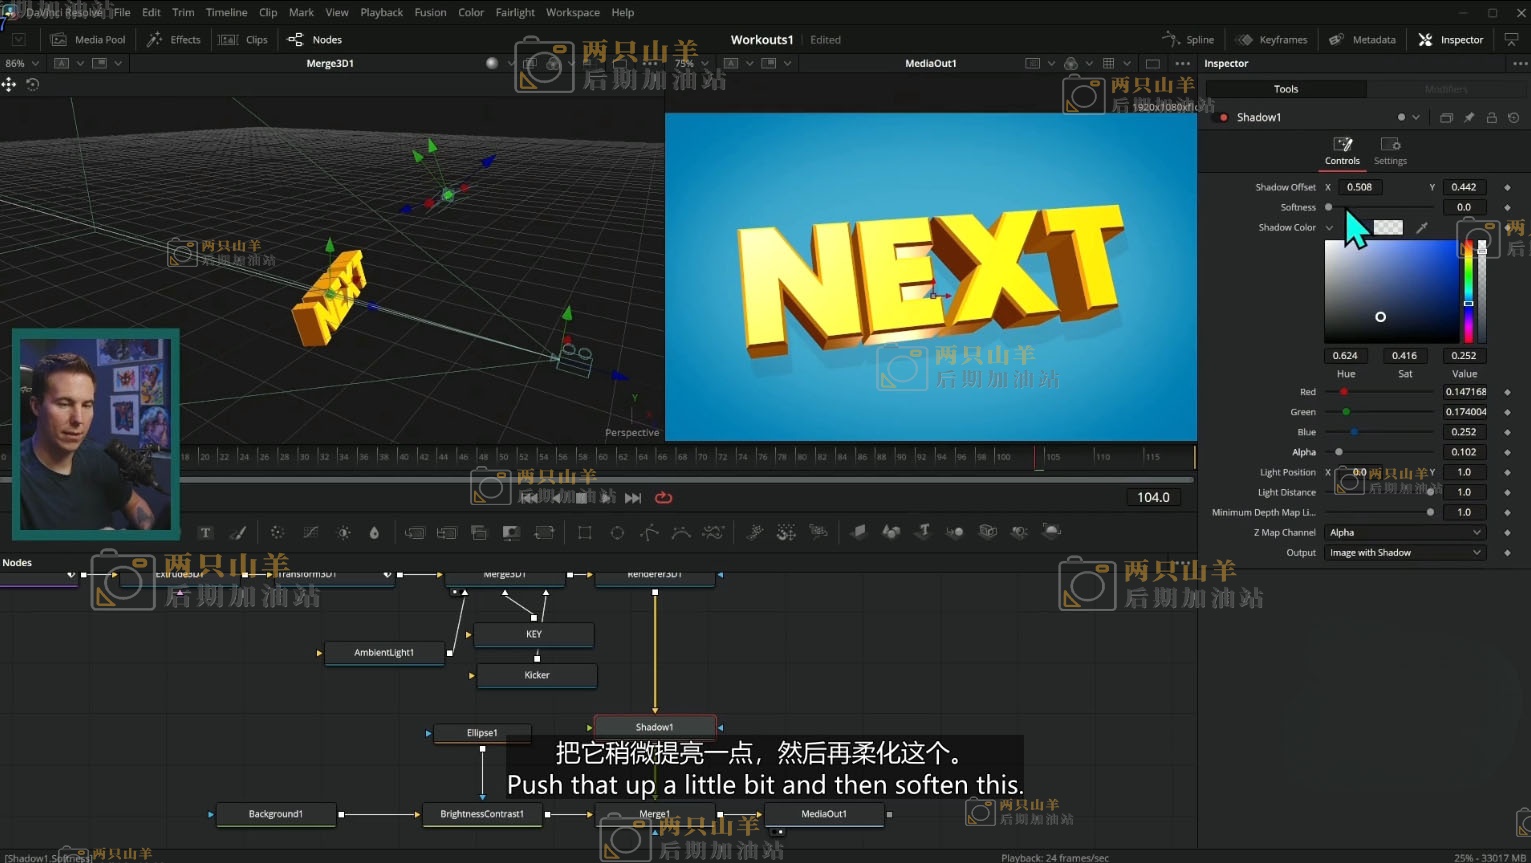Select the Text+ tool in the toolbar

click(x=206, y=533)
